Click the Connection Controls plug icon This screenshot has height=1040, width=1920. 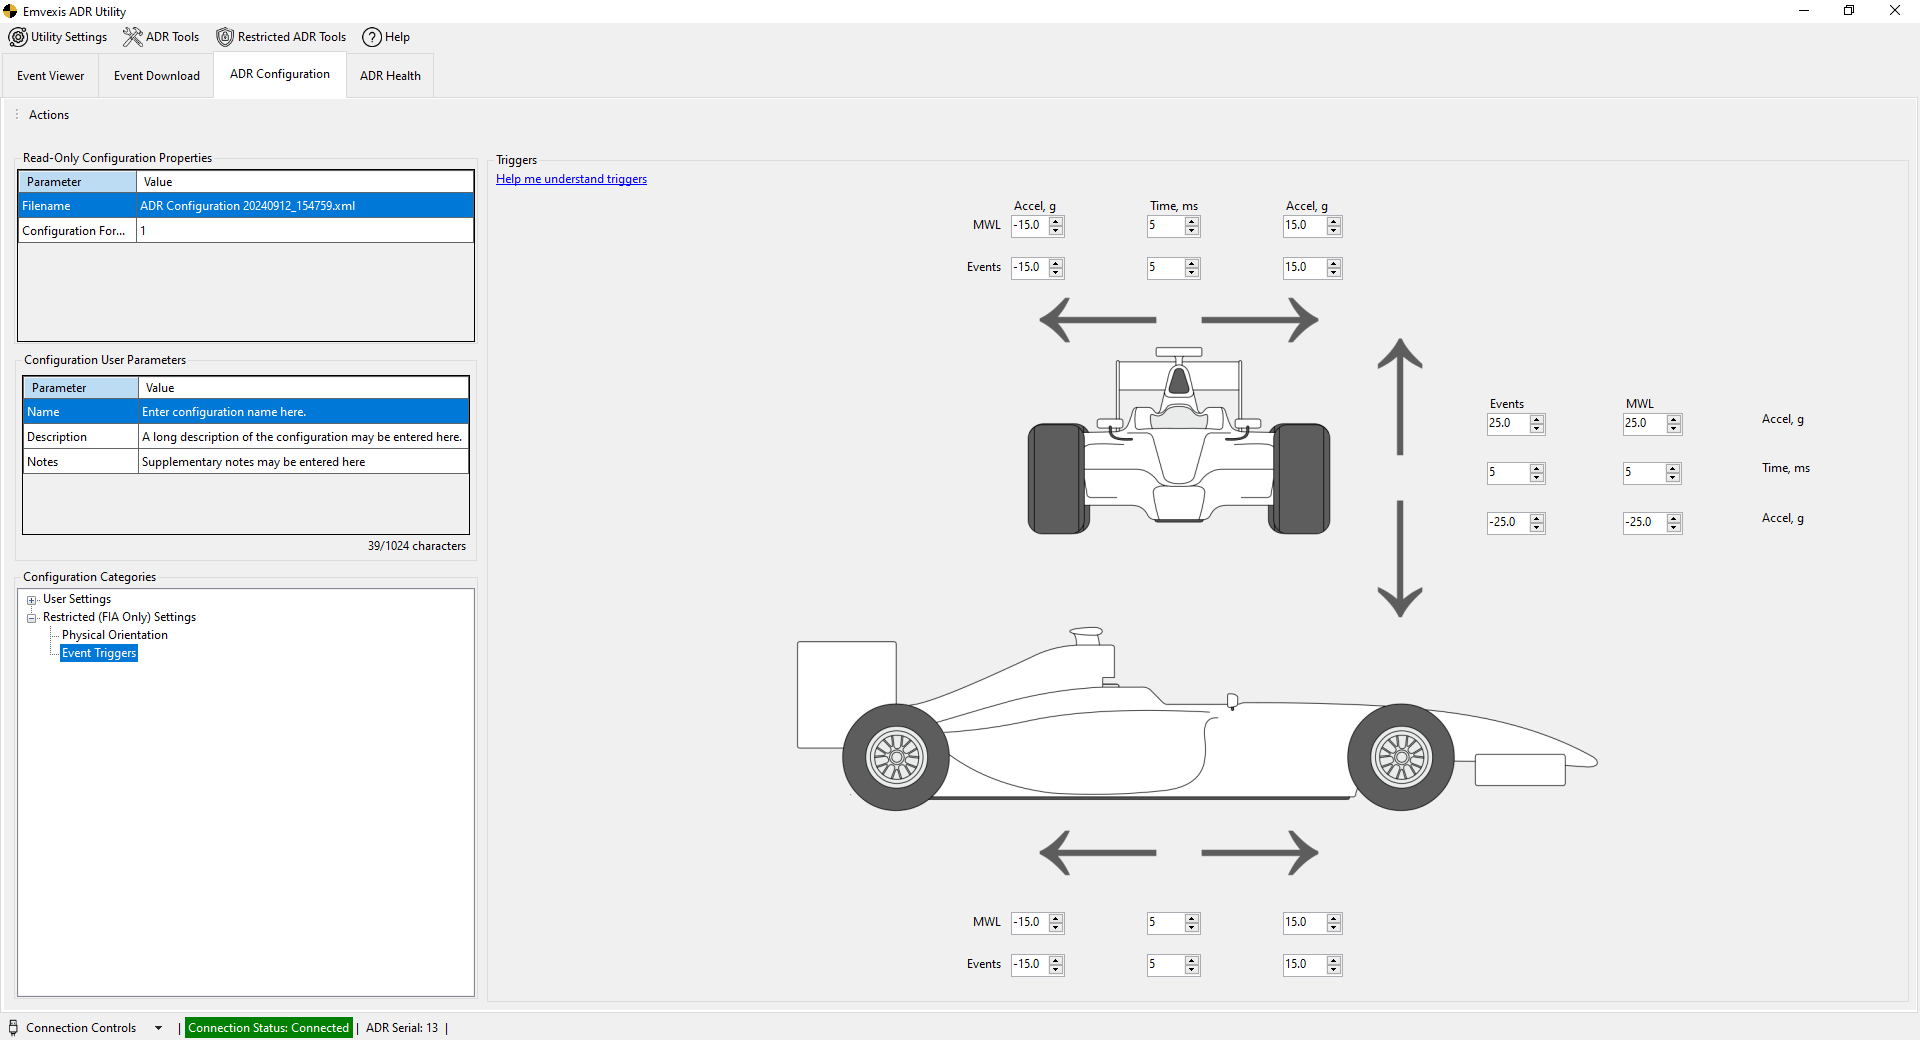click(x=13, y=1027)
